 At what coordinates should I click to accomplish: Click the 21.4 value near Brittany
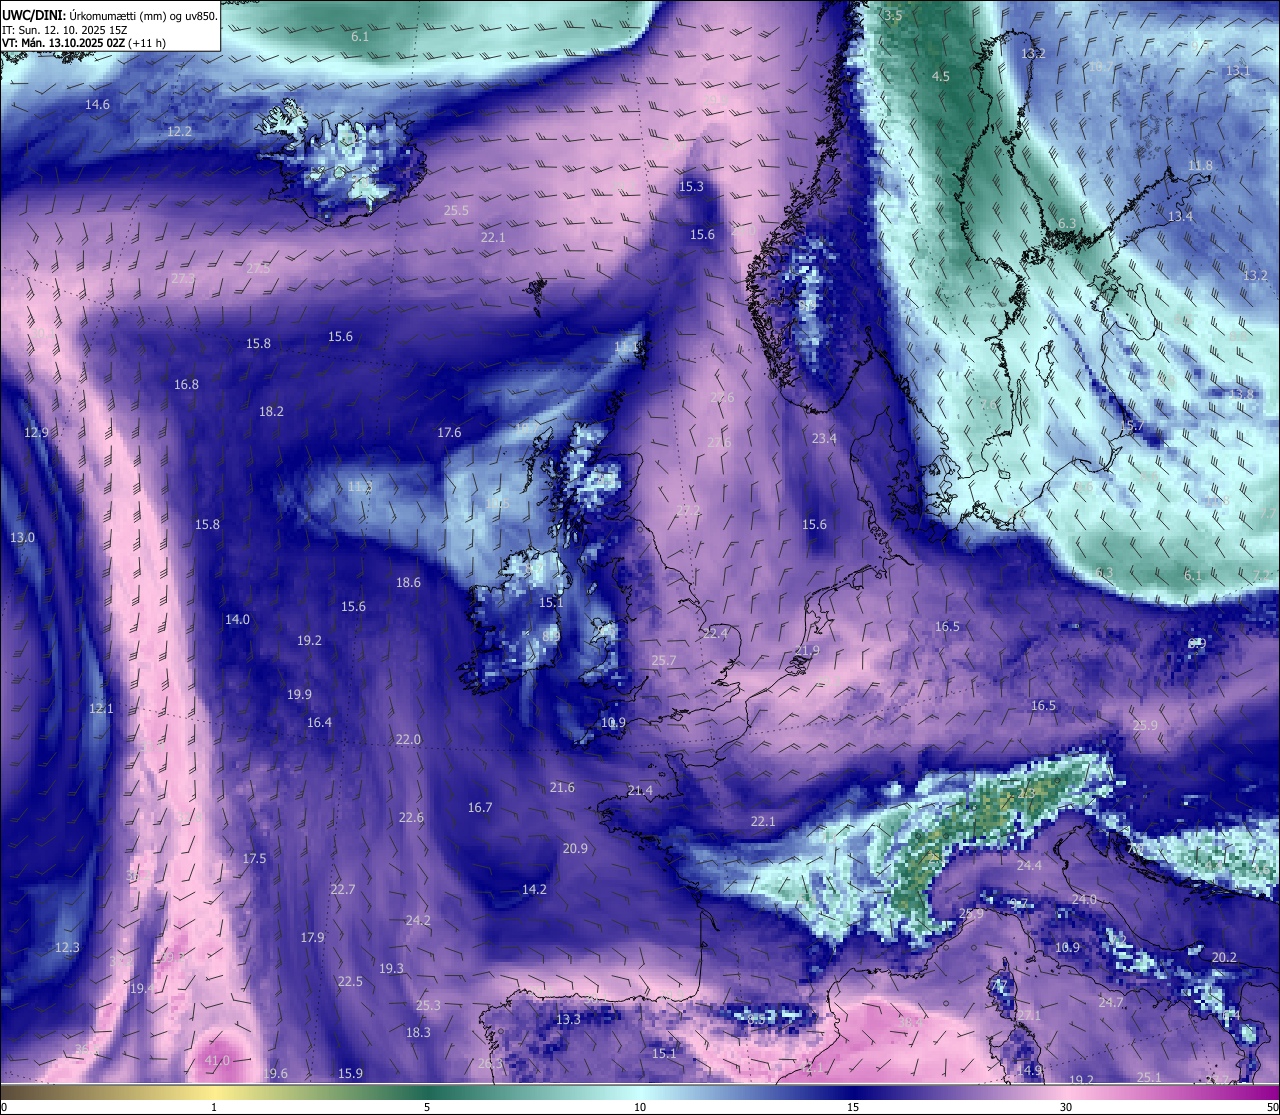(640, 790)
